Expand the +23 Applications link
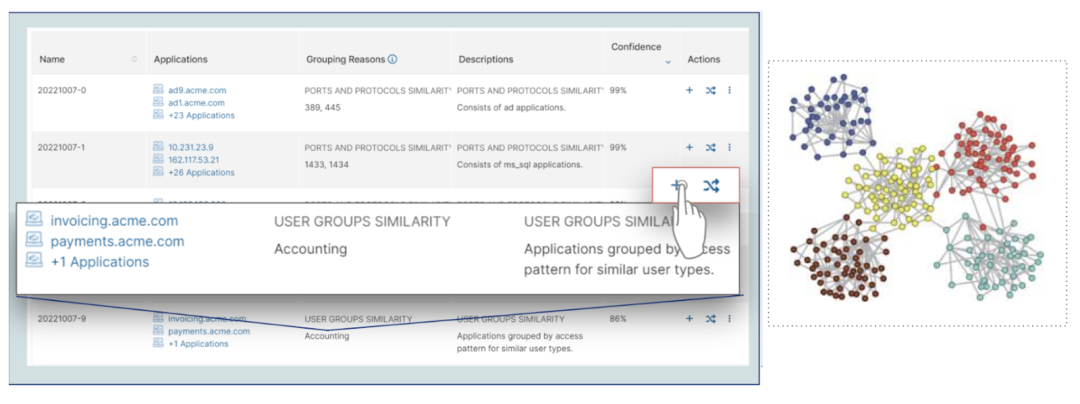1080x404 pixels. [201, 115]
